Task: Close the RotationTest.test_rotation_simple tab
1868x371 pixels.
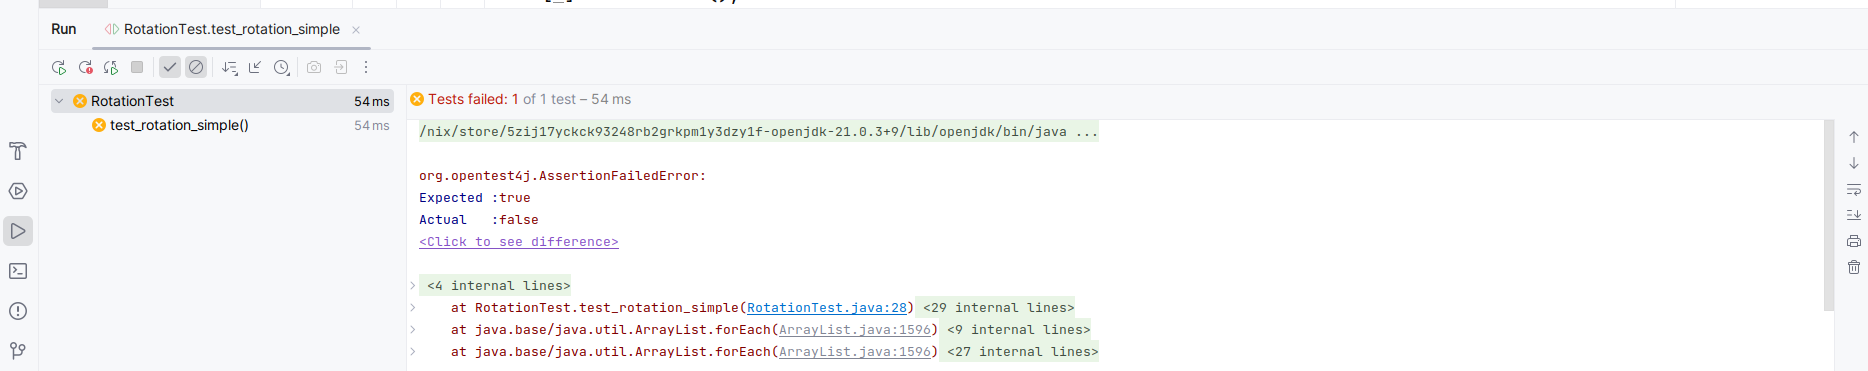Action: (356, 30)
